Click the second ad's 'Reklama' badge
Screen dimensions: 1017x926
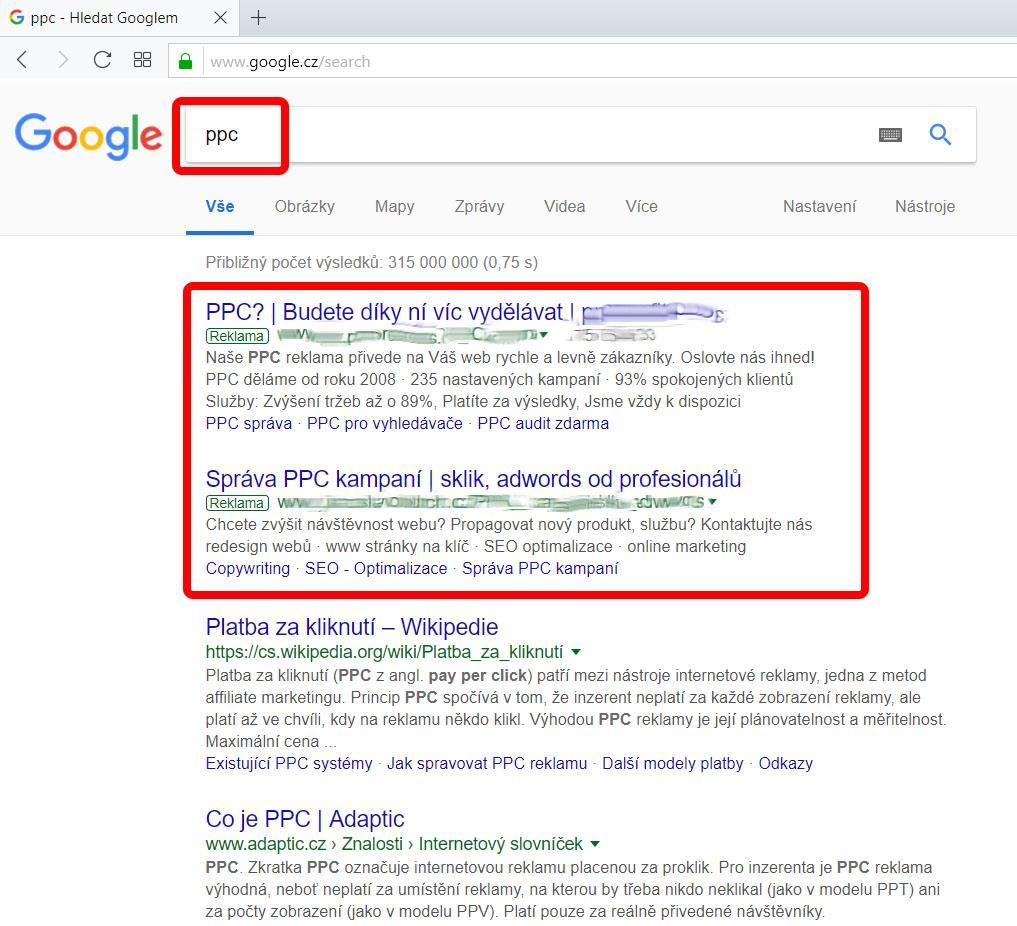click(237, 503)
